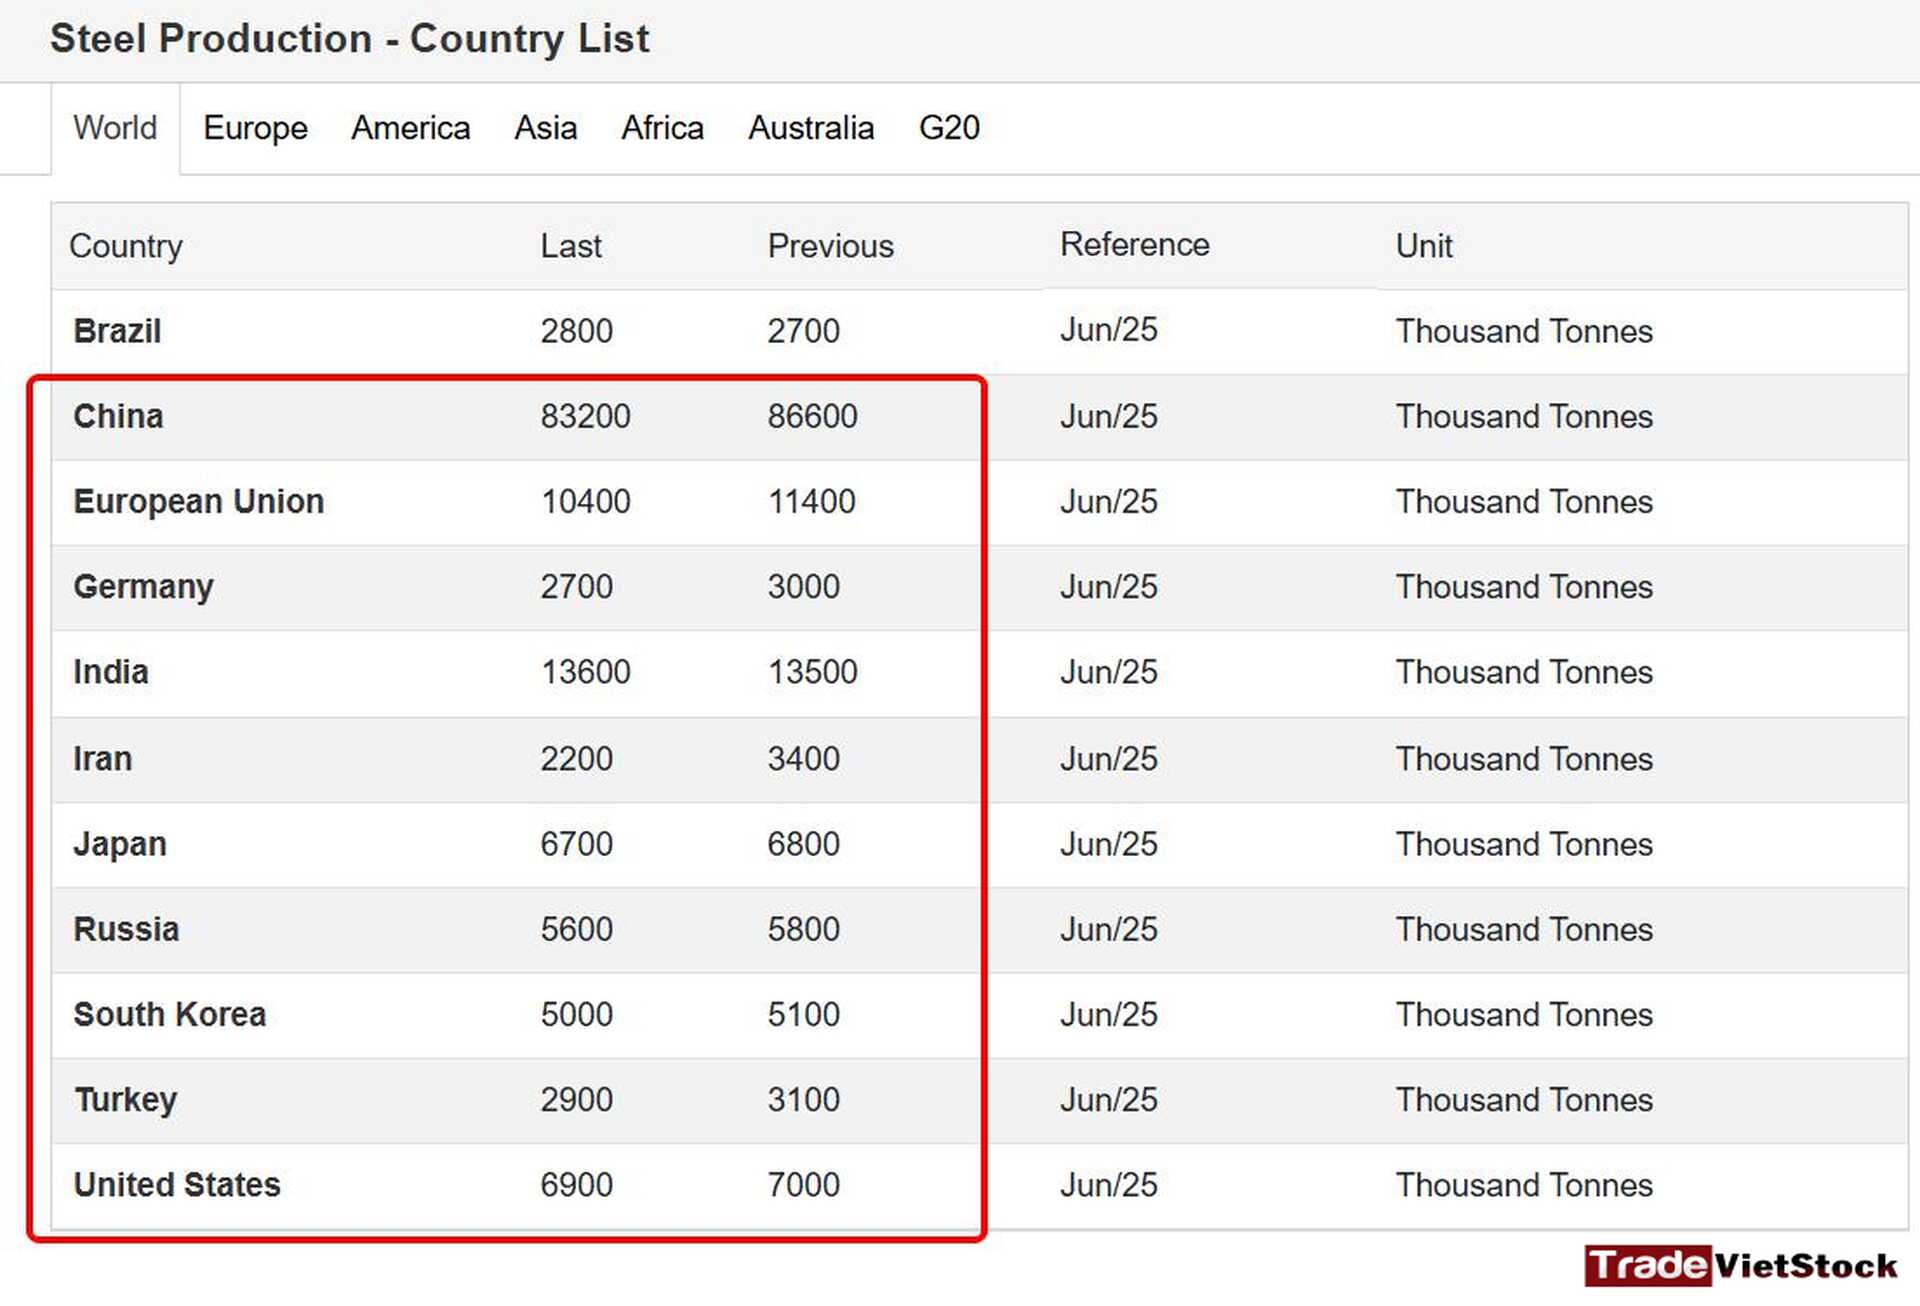Open the Brazil country link
1920x1306 pixels.
[x=117, y=331]
